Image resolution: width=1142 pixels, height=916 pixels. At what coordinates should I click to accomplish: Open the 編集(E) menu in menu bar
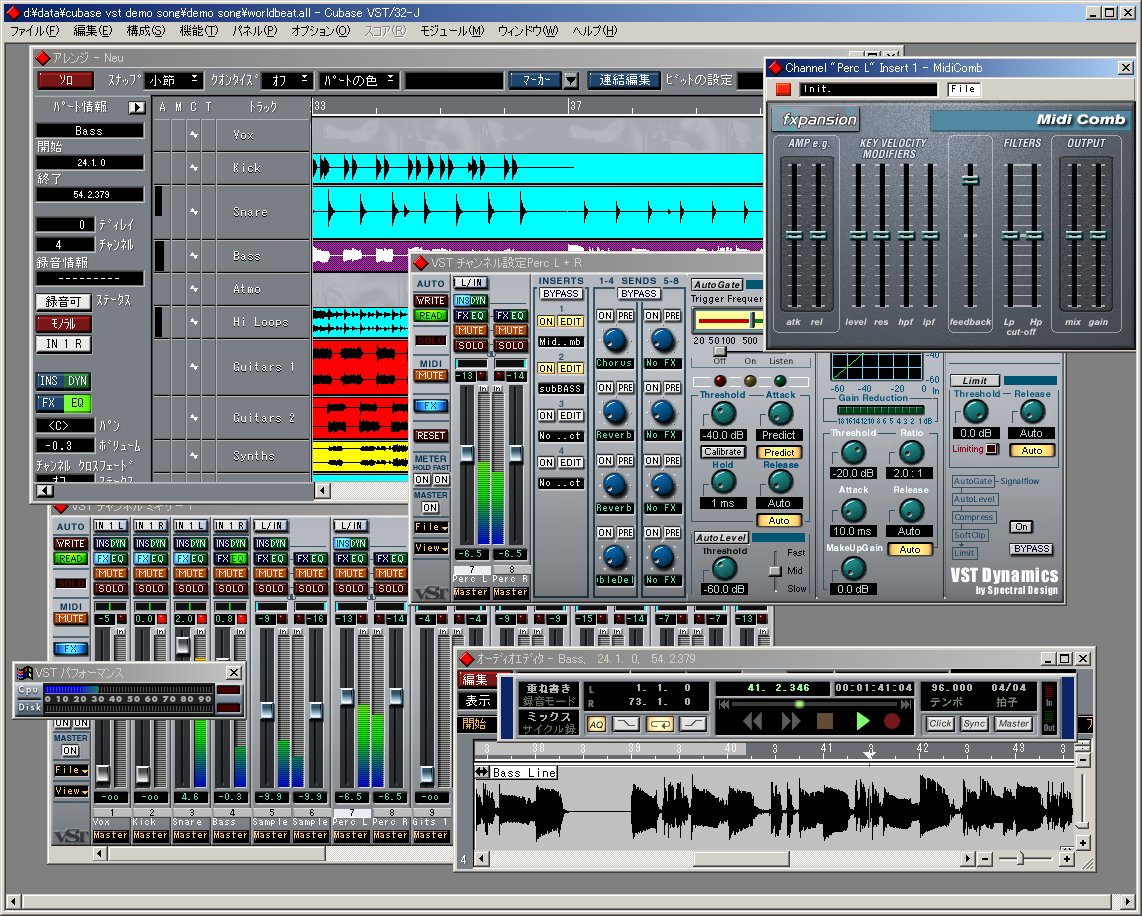tap(92, 31)
